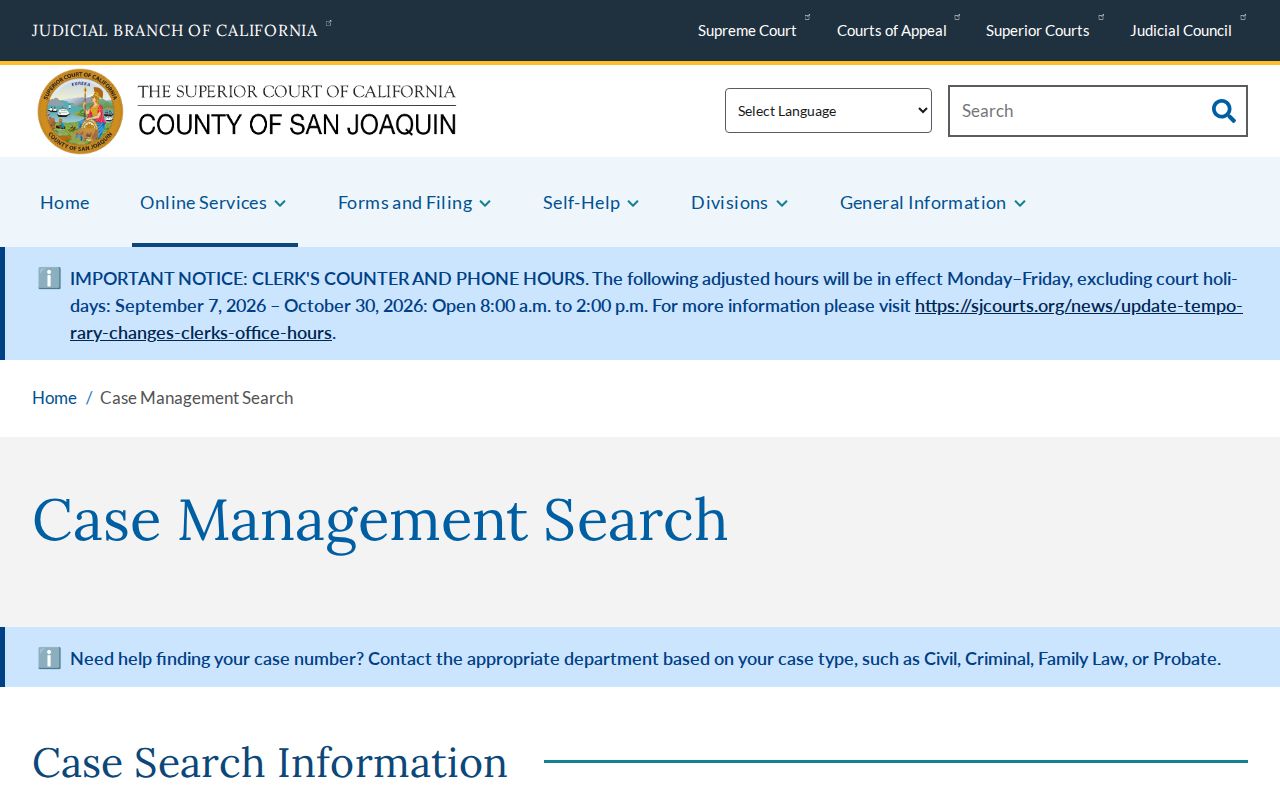Open the Select Language dropdown
The width and height of the screenshot is (1280, 800).
tap(828, 110)
